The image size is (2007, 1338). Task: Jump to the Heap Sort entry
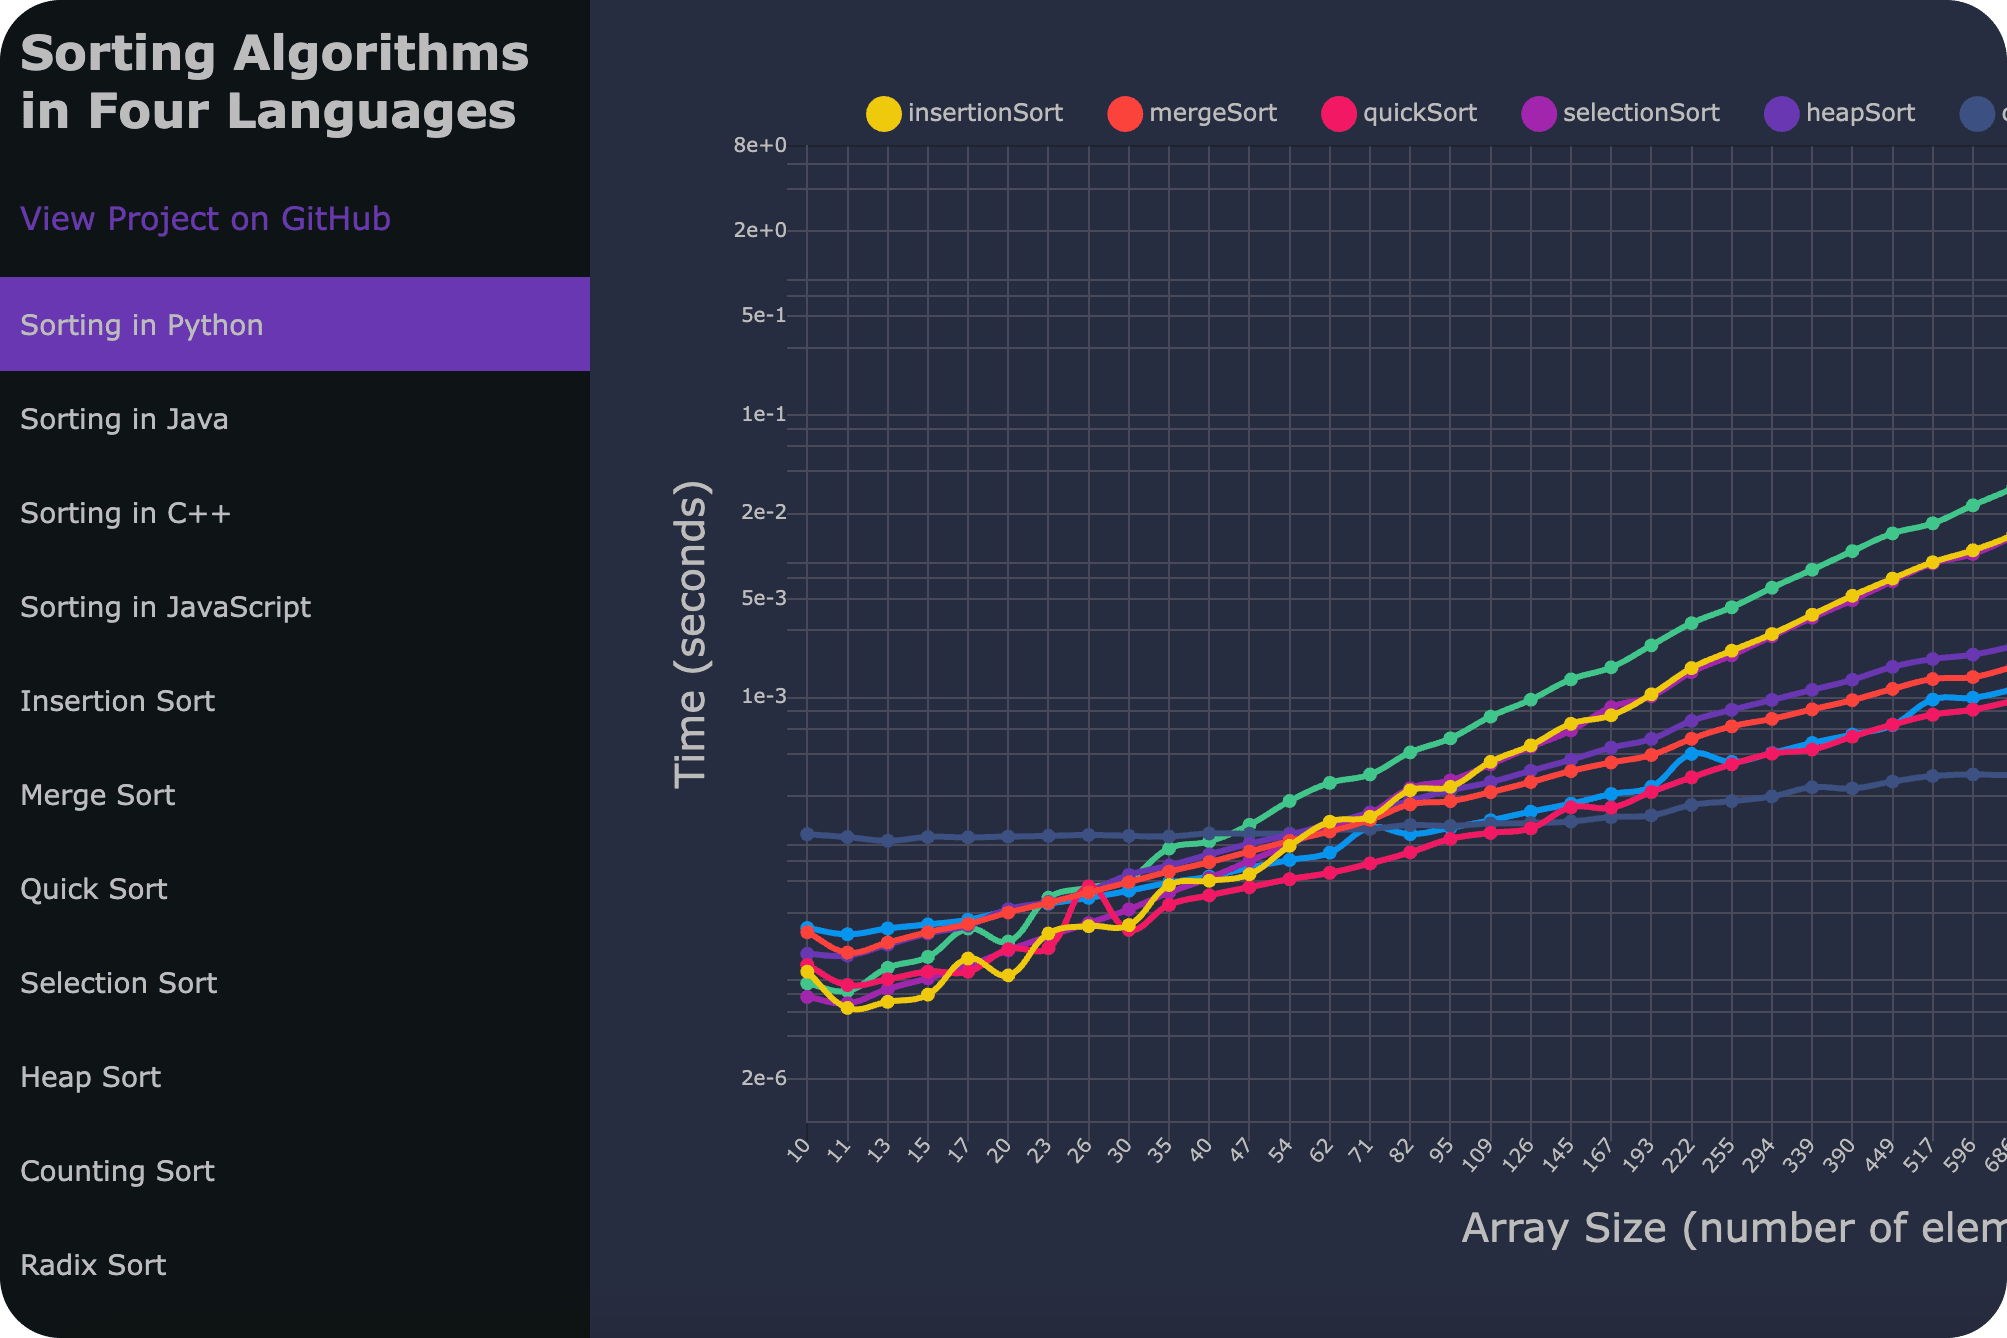coord(90,1077)
